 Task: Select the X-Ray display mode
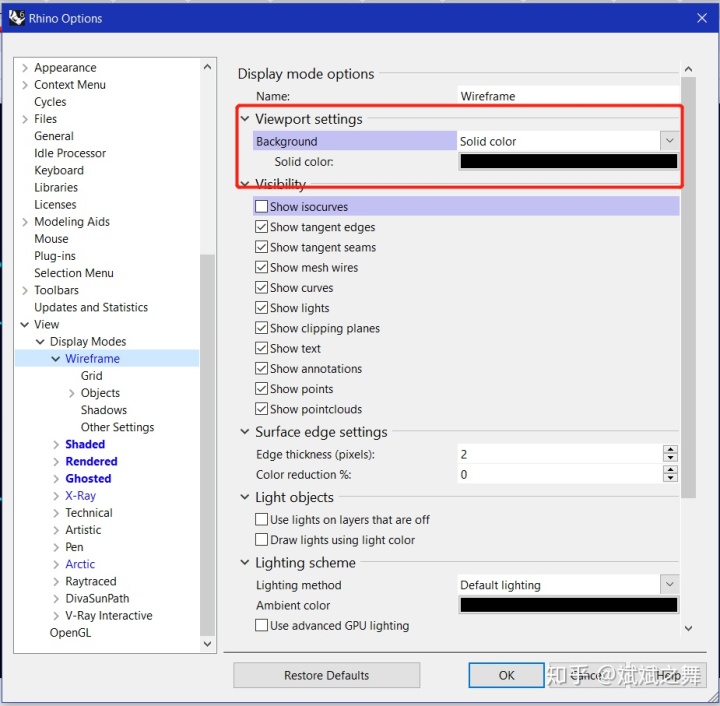pyautogui.click(x=80, y=496)
